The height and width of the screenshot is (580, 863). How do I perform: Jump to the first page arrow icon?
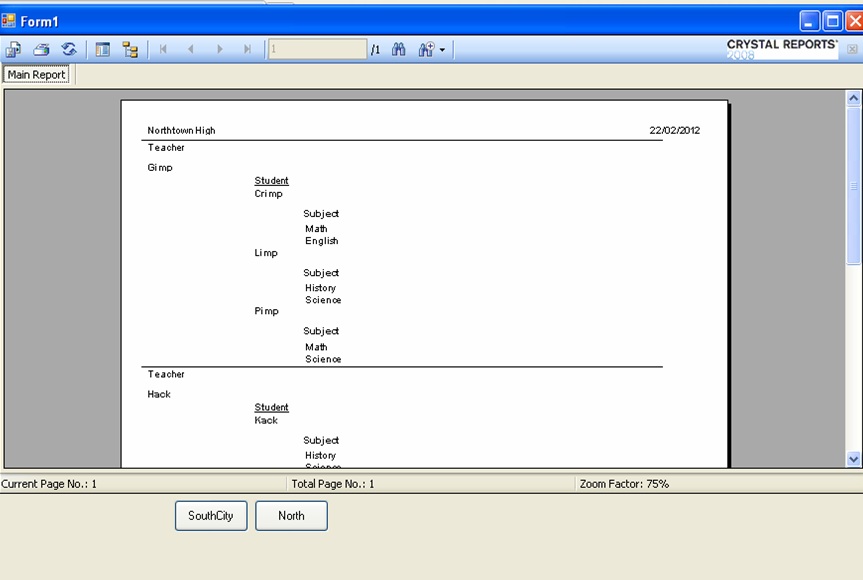pyautogui.click(x=163, y=48)
